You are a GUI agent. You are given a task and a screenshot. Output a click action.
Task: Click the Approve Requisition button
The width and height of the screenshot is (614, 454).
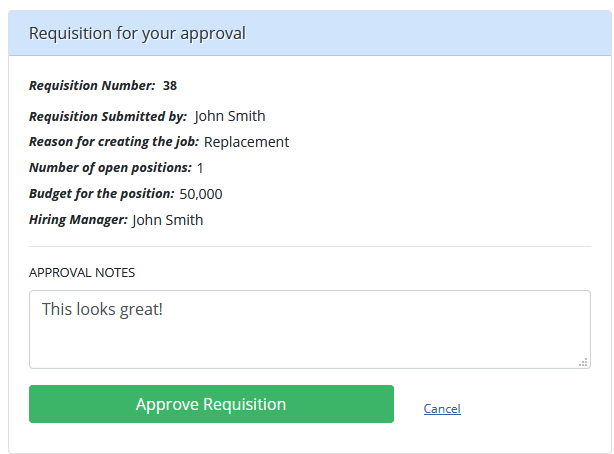click(211, 404)
